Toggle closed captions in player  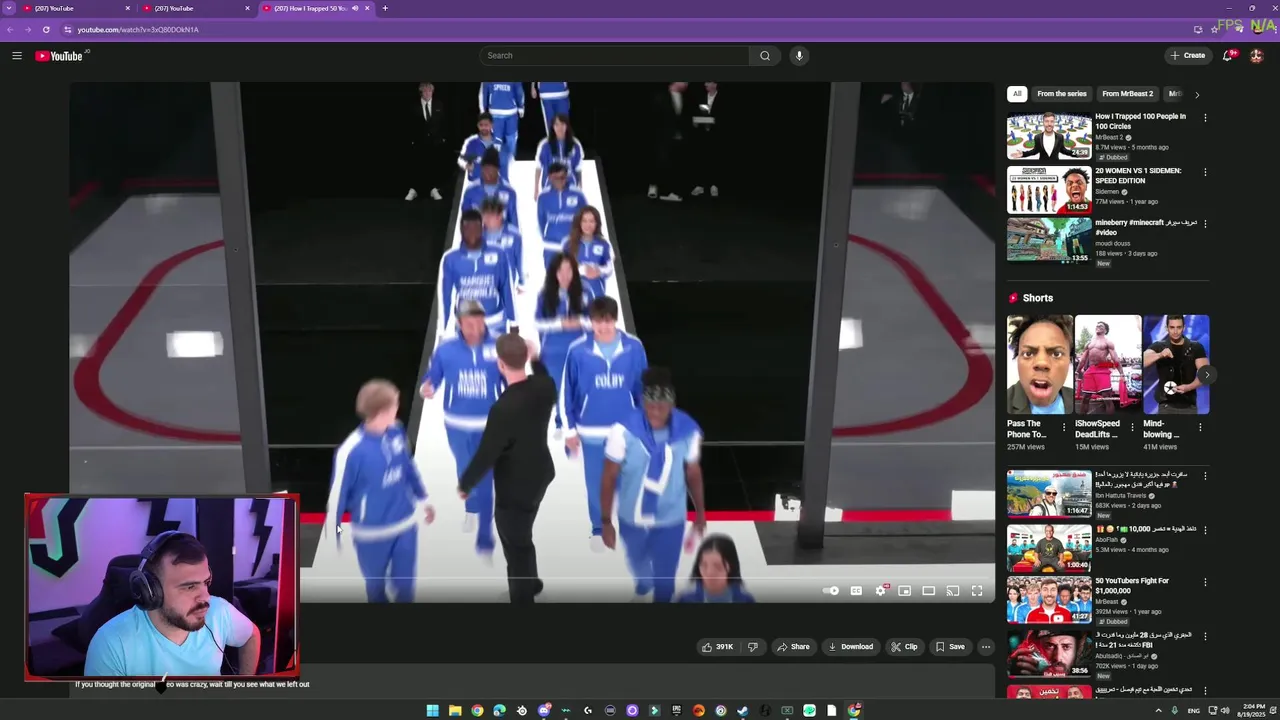[856, 591]
